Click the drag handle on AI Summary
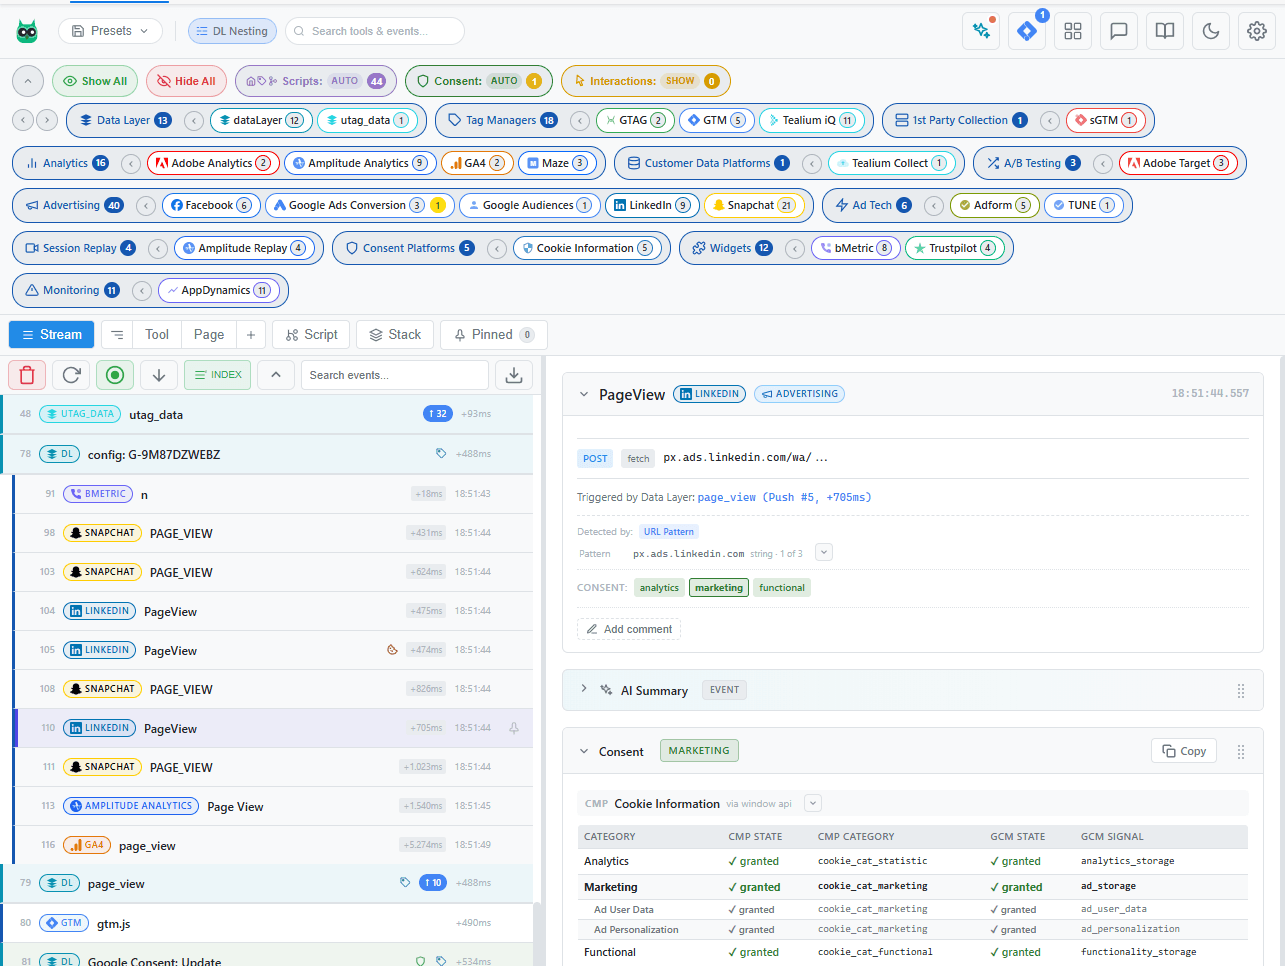This screenshot has height=966, width=1285. (x=1241, y=691)
